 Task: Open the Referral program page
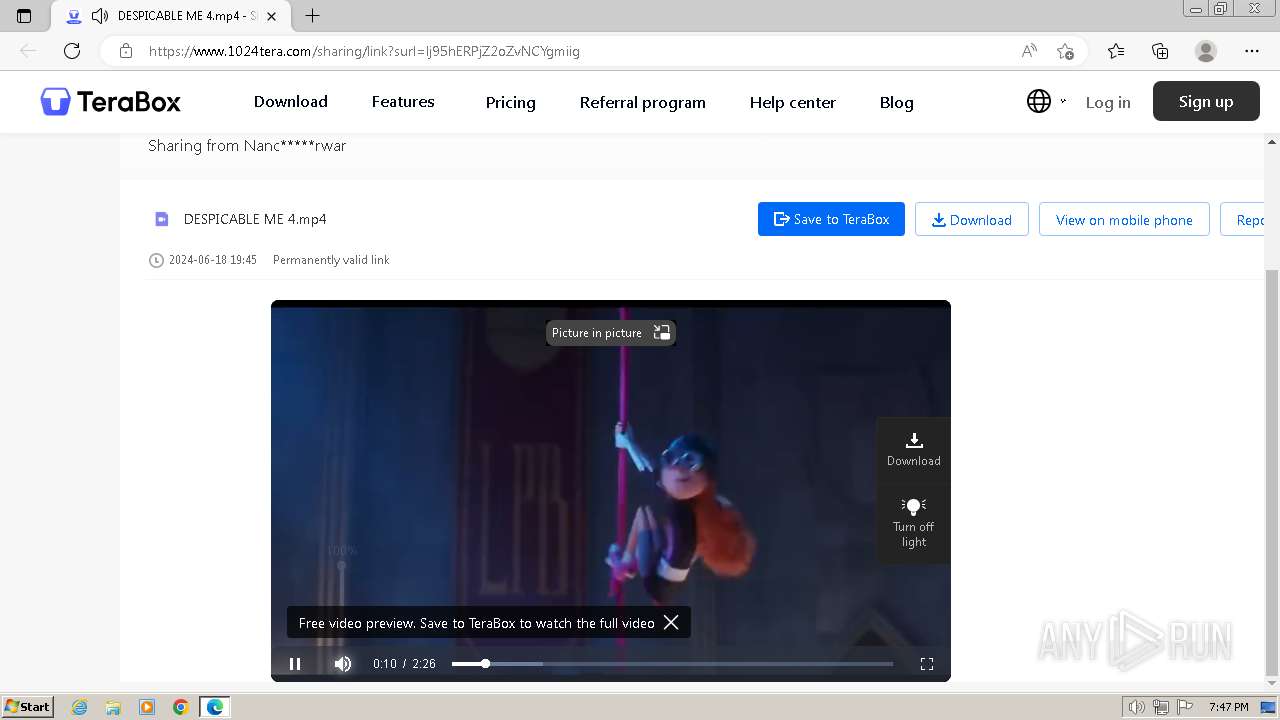coord(643,102)
